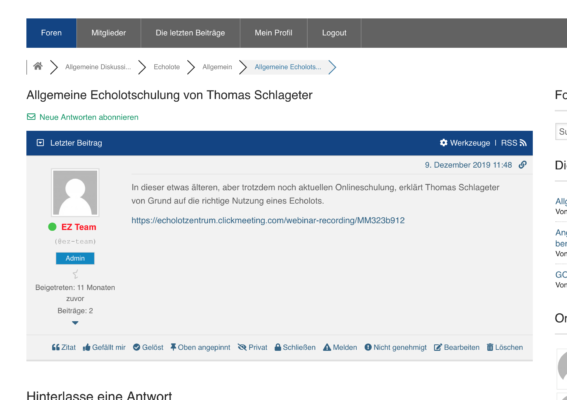Click the Hinterlasse eine Antwort heading
567x400 pixels.
(99, 395)
